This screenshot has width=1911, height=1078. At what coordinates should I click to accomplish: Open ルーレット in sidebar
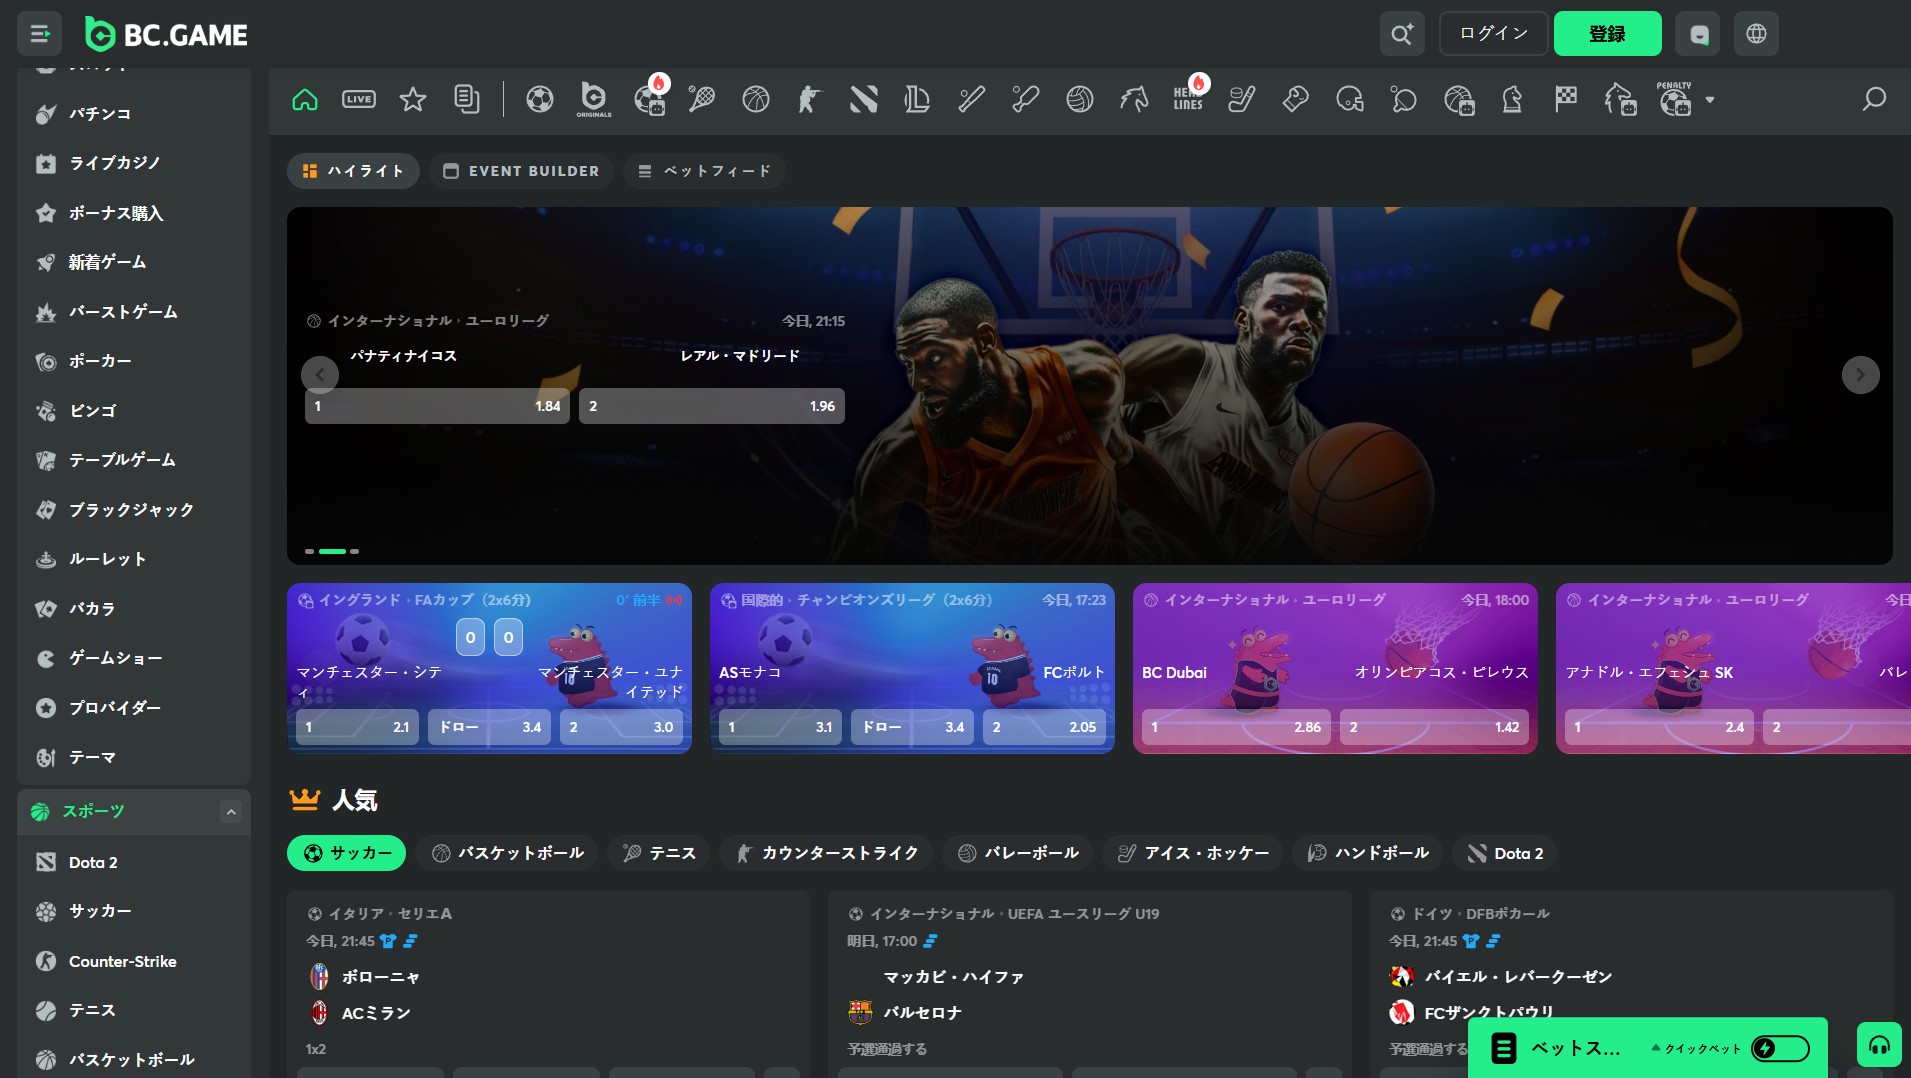(x=134, y=559)
